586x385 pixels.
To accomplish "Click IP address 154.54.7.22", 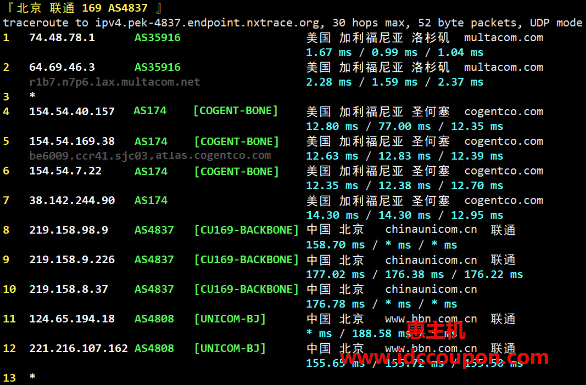I will click(x=65, y=171).
